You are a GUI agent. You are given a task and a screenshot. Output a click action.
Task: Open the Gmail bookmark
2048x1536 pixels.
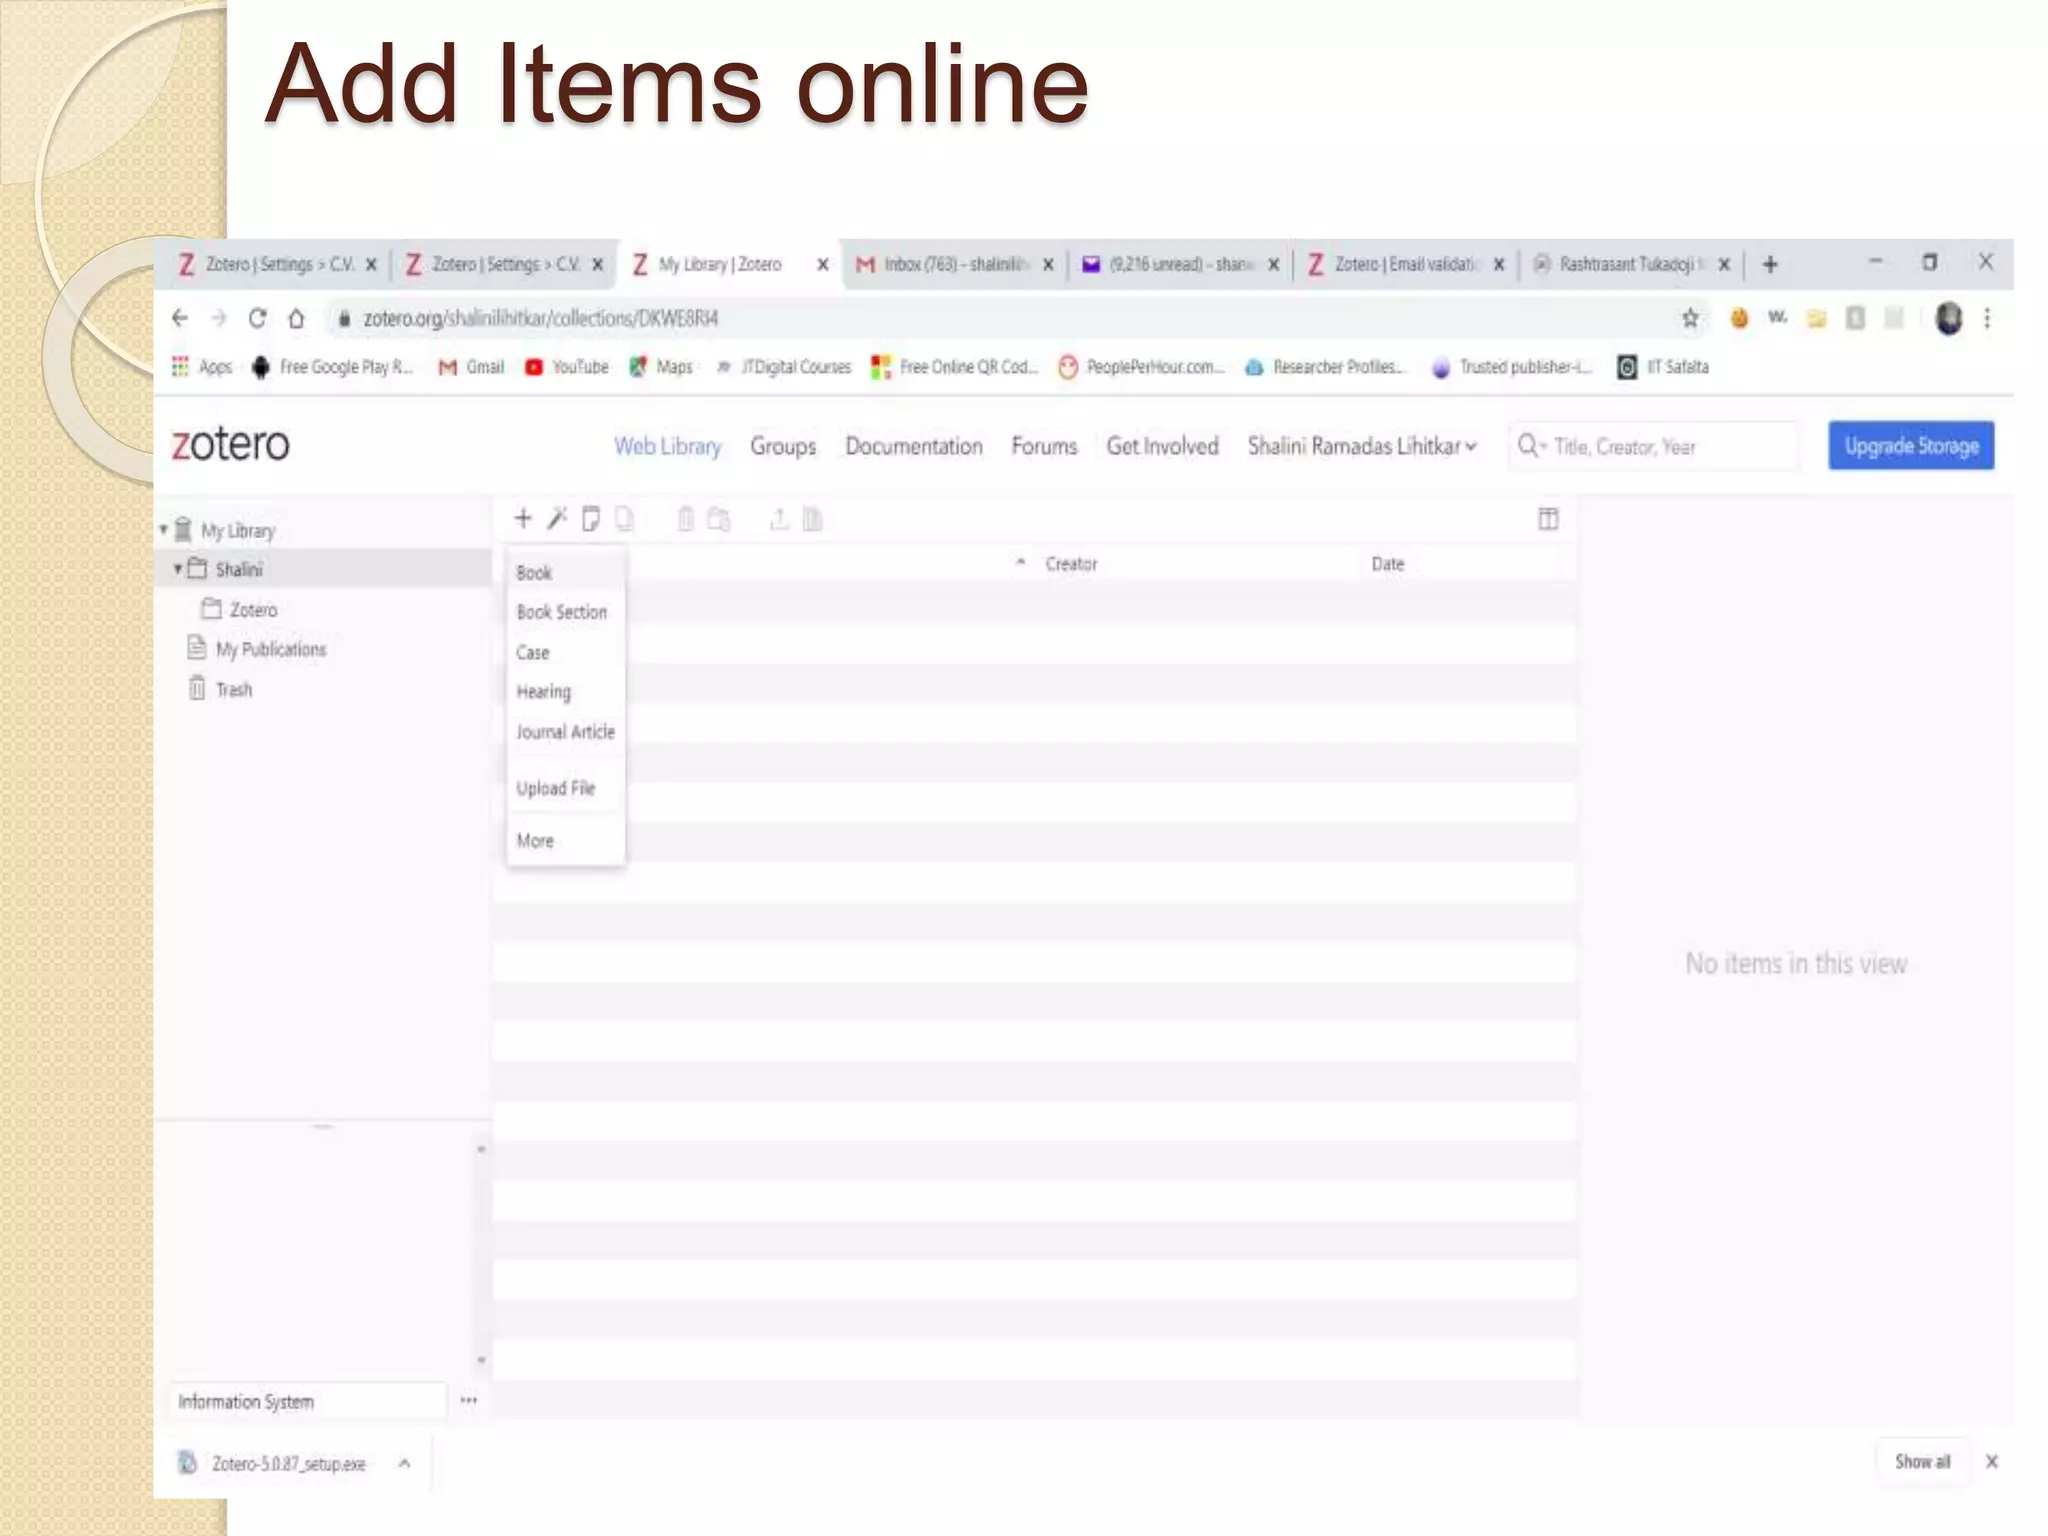click(x=471, y=367)
